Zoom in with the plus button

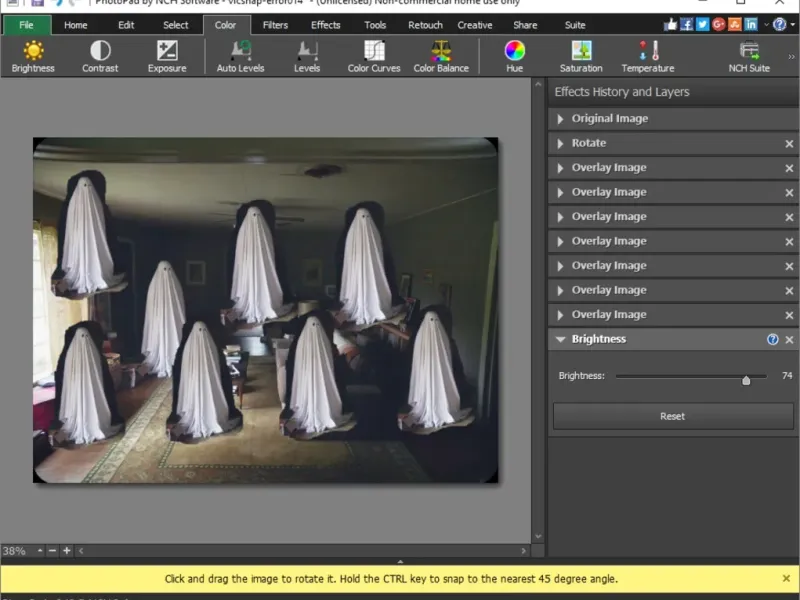click(x=66, y=551)
